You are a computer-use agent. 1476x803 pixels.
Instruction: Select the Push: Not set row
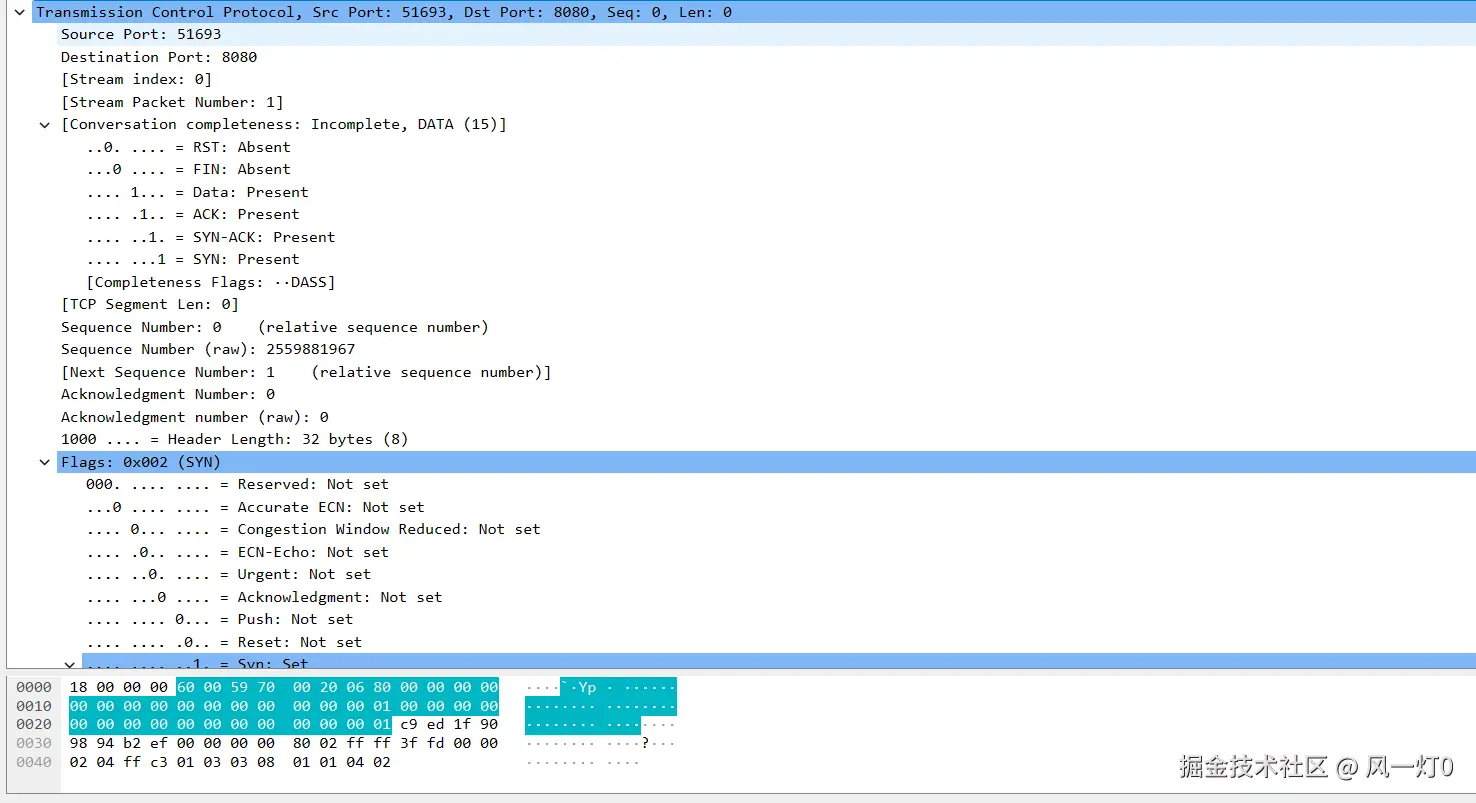click(779, 619)
